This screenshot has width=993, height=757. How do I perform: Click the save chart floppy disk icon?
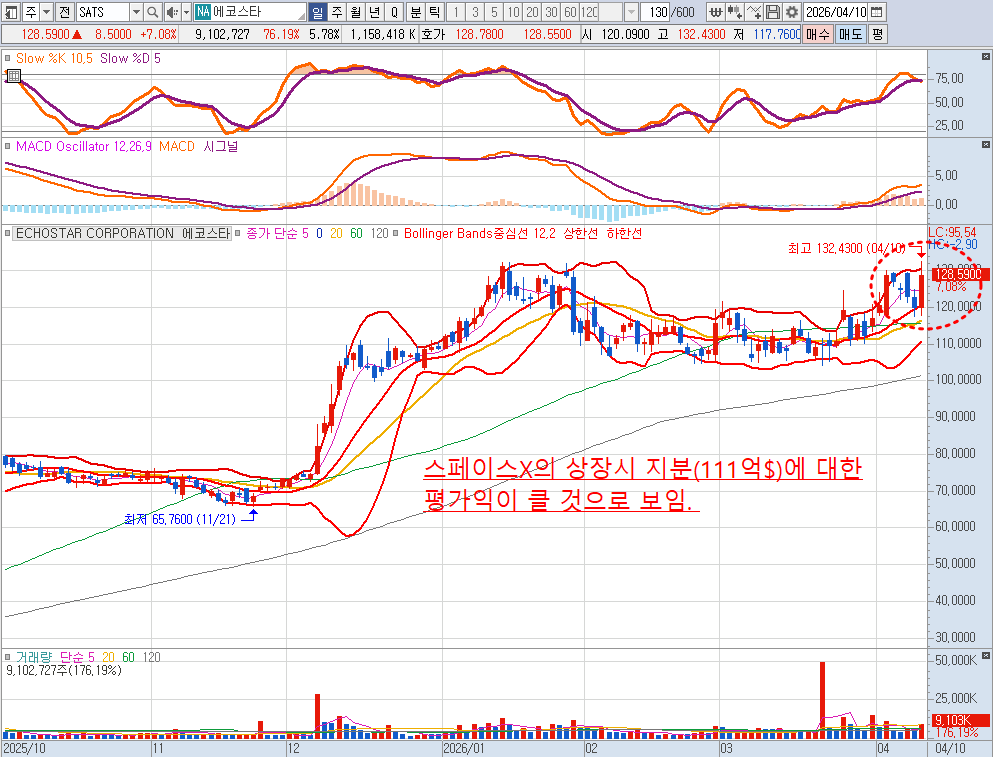[773, 12]
